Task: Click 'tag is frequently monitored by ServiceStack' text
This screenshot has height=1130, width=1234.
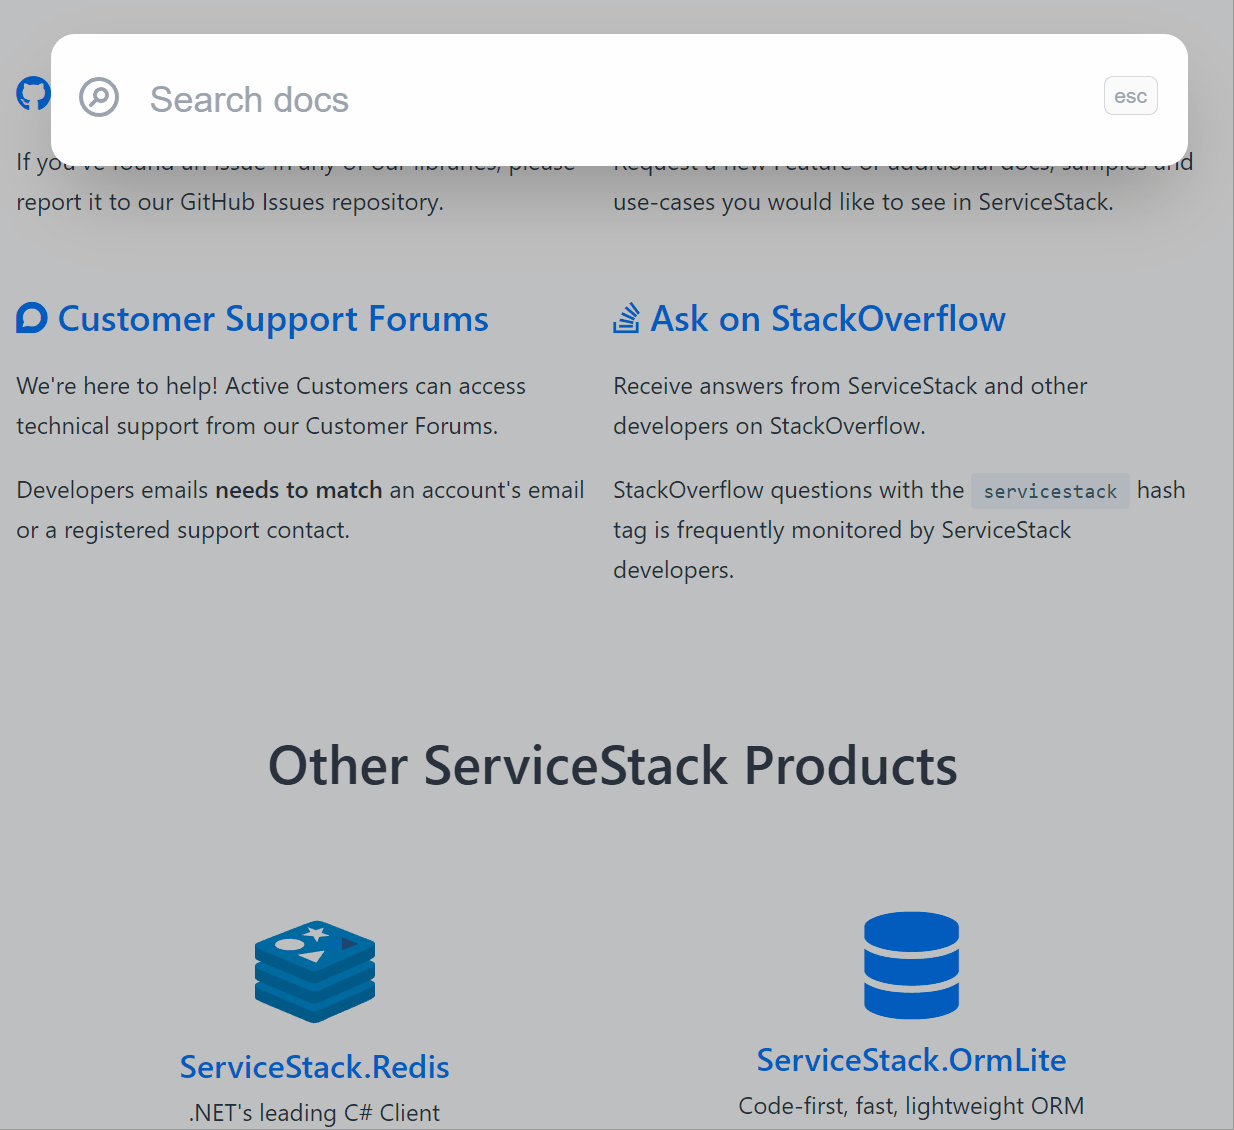Action: 842,530
